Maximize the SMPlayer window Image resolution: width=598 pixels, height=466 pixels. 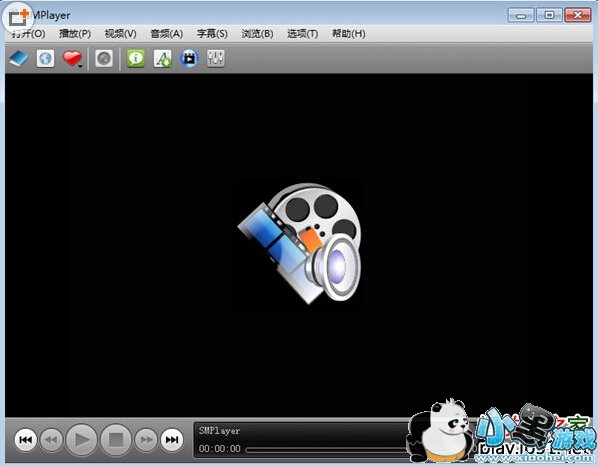(x=549, y=15)
